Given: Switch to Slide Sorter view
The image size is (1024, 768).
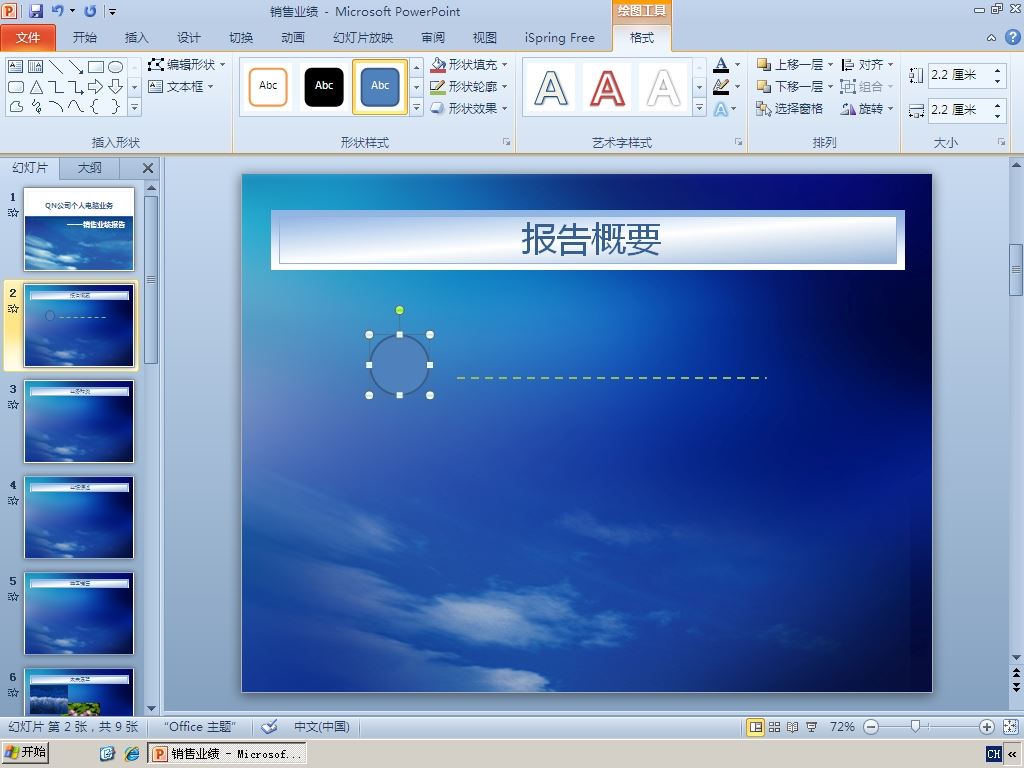Looking at the screenshot, I should point(774,726).
